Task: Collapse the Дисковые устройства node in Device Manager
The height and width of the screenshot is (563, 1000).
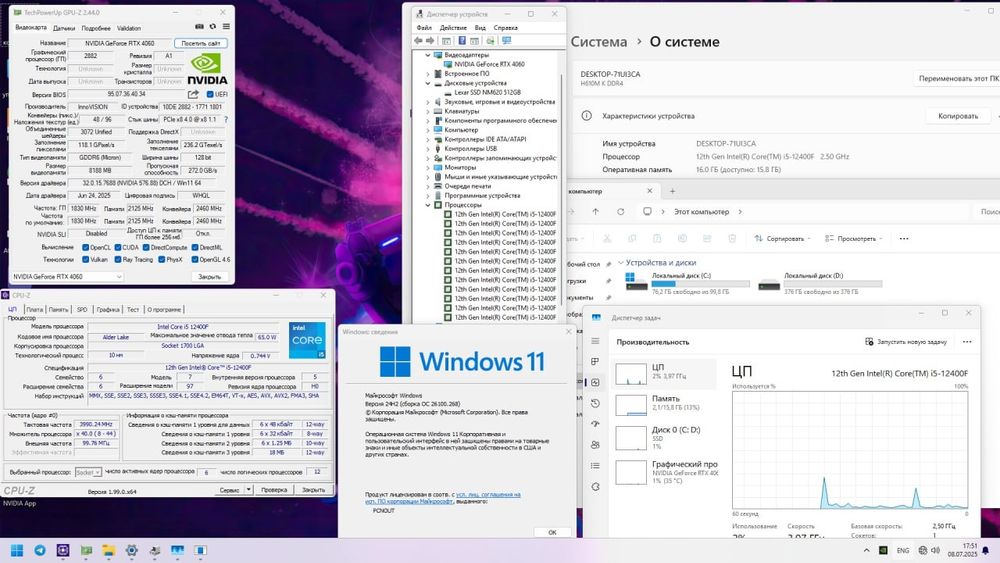Action: [x=428, y=83]
